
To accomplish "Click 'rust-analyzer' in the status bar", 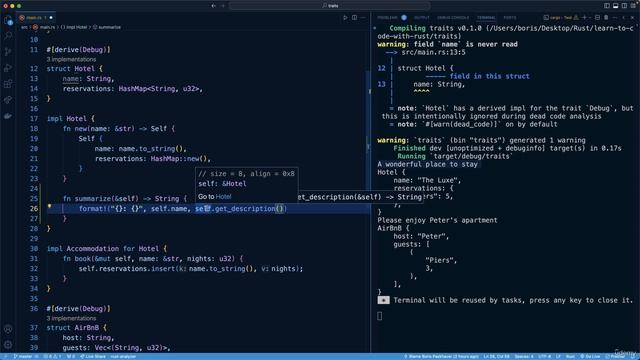I will 123,357.
